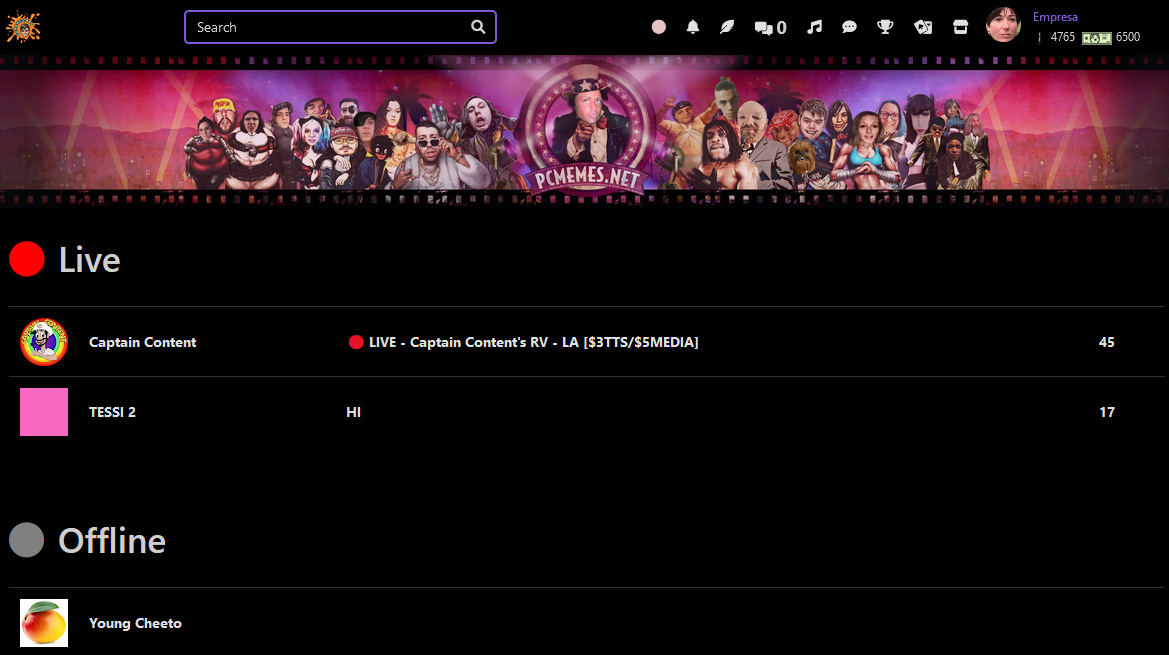The height and width of the screenshot is (655, 1169).
Task: Click the PCMEMES.NET banner image
Action: coord(584,130)
